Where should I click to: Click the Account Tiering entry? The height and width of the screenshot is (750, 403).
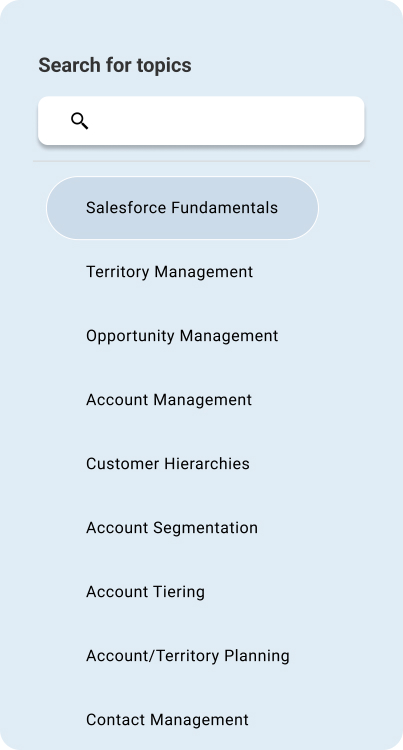(x=145, y=592)
